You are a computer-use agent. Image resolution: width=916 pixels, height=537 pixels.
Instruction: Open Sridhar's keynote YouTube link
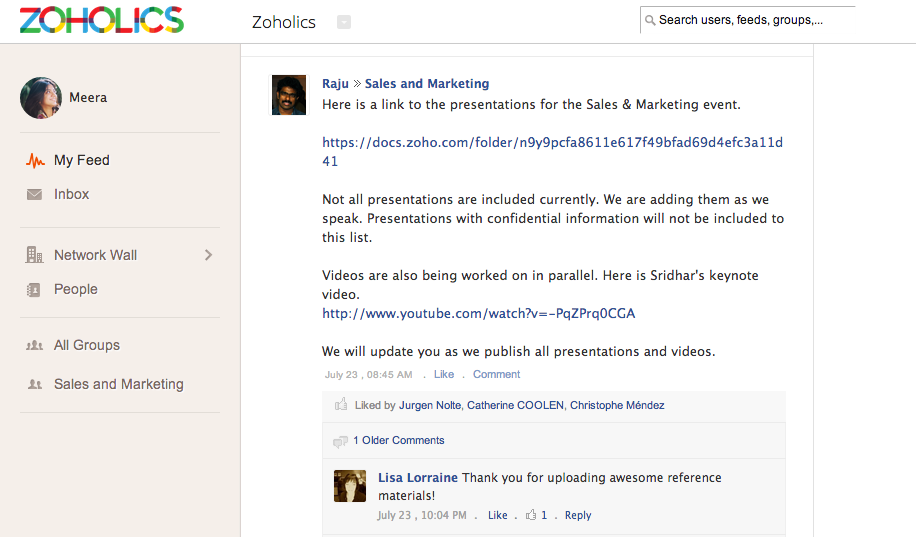tap(478, 313)
